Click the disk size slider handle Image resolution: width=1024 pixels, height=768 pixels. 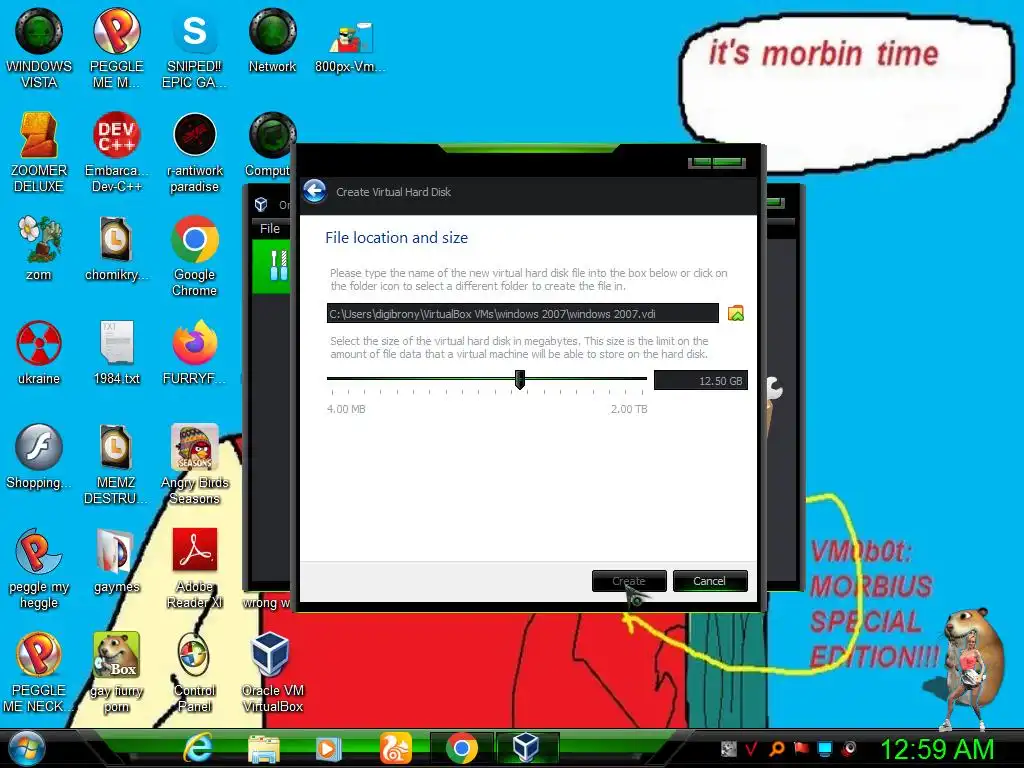[x=520, y=379]
